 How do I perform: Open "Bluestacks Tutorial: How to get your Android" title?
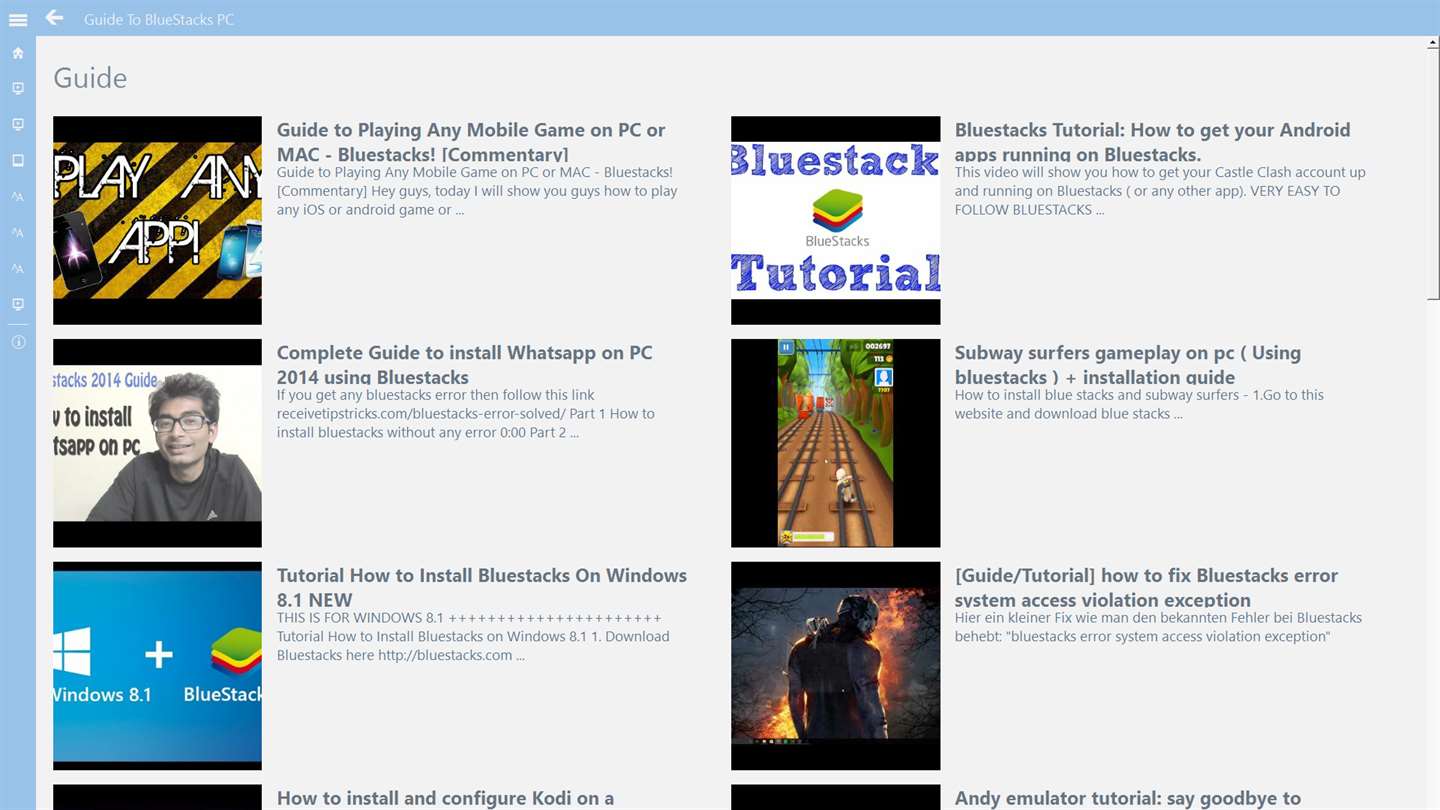click(1152, 142)
